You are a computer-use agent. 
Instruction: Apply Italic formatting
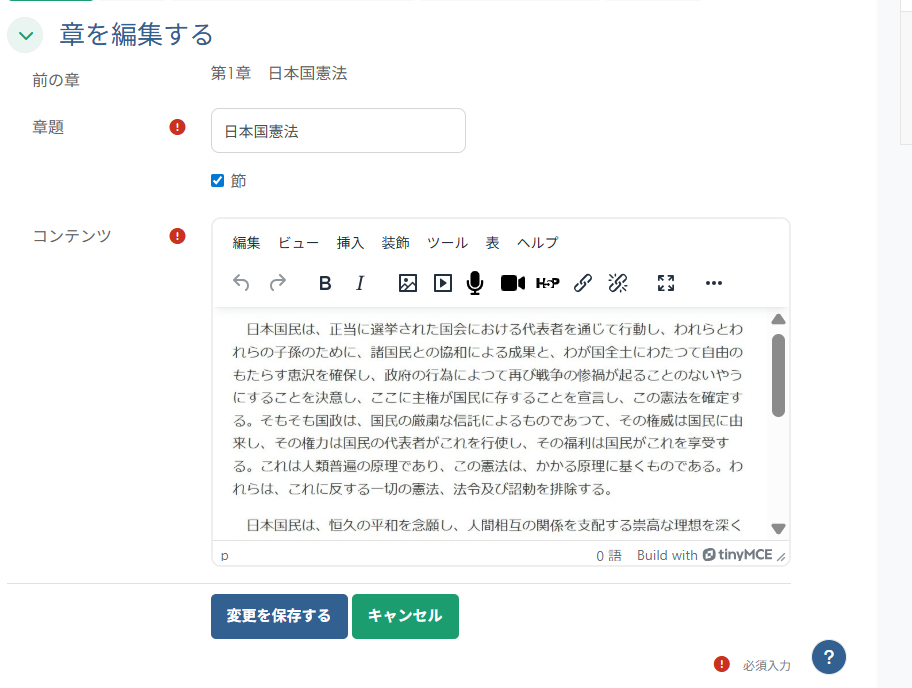pos(359,283)
